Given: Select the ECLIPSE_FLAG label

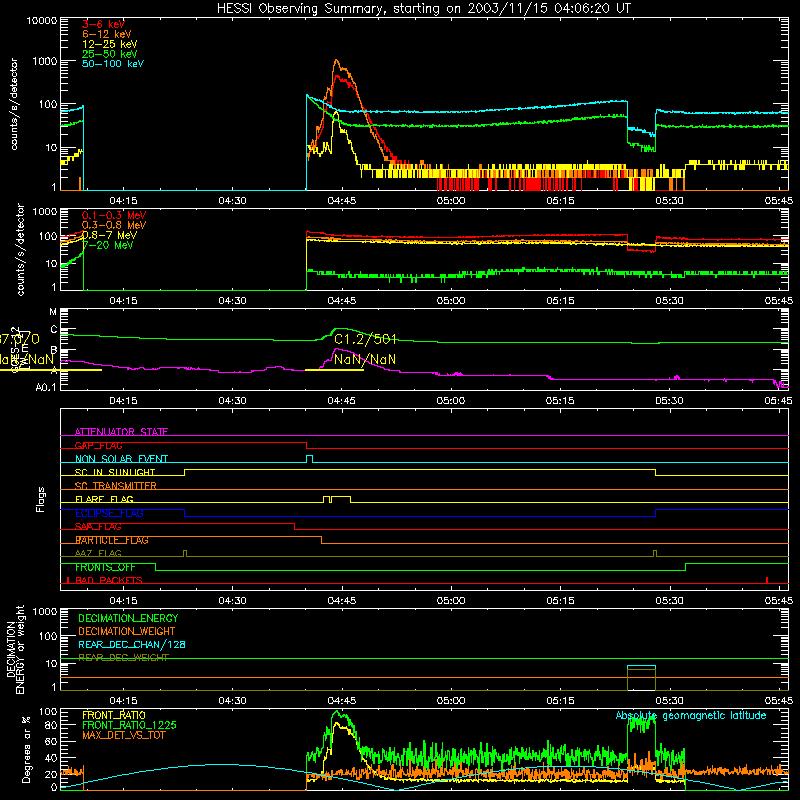Looking at the screenshot, I should (109, 513).
